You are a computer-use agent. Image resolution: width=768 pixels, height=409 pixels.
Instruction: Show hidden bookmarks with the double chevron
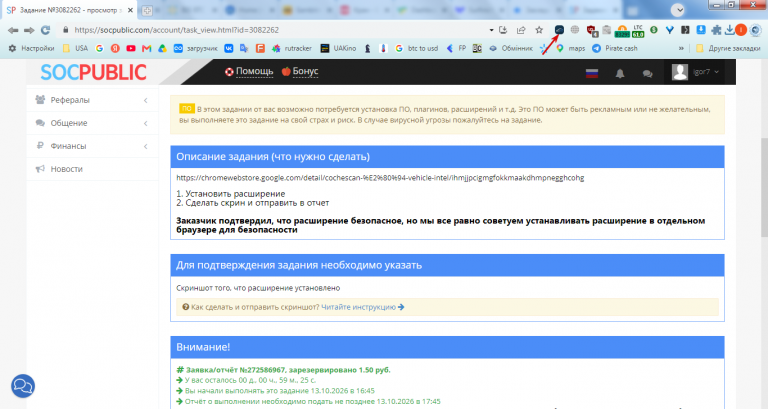[681, 48]
